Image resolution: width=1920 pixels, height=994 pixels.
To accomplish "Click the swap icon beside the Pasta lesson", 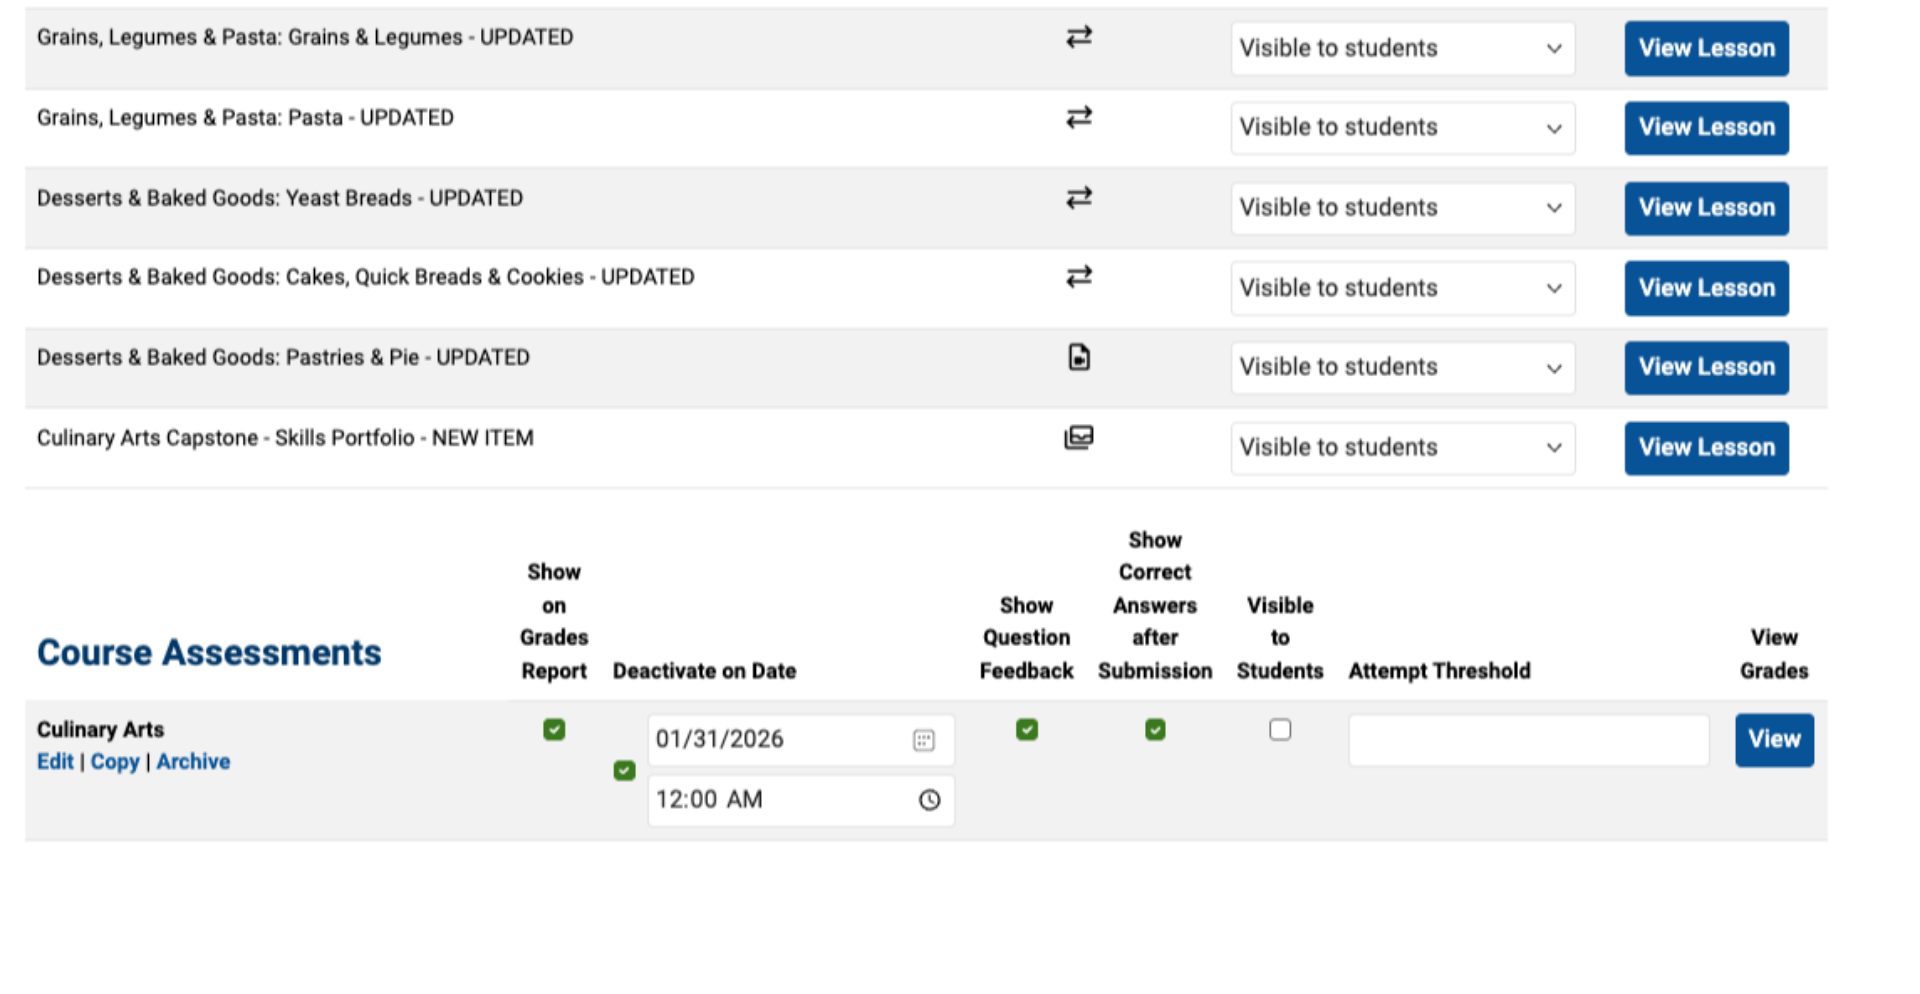I will coord(1079,117).
